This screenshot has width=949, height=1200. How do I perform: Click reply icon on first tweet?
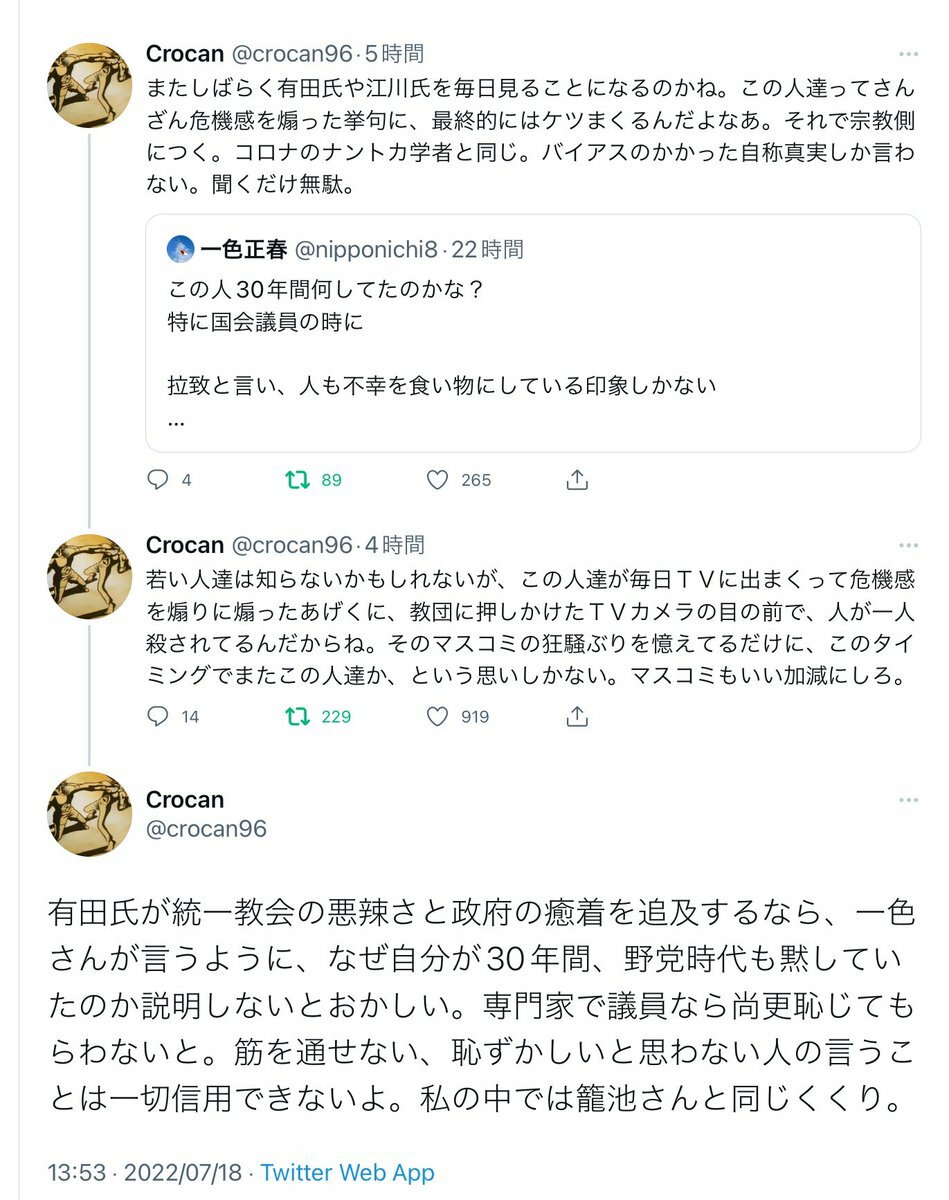(158, 480)
